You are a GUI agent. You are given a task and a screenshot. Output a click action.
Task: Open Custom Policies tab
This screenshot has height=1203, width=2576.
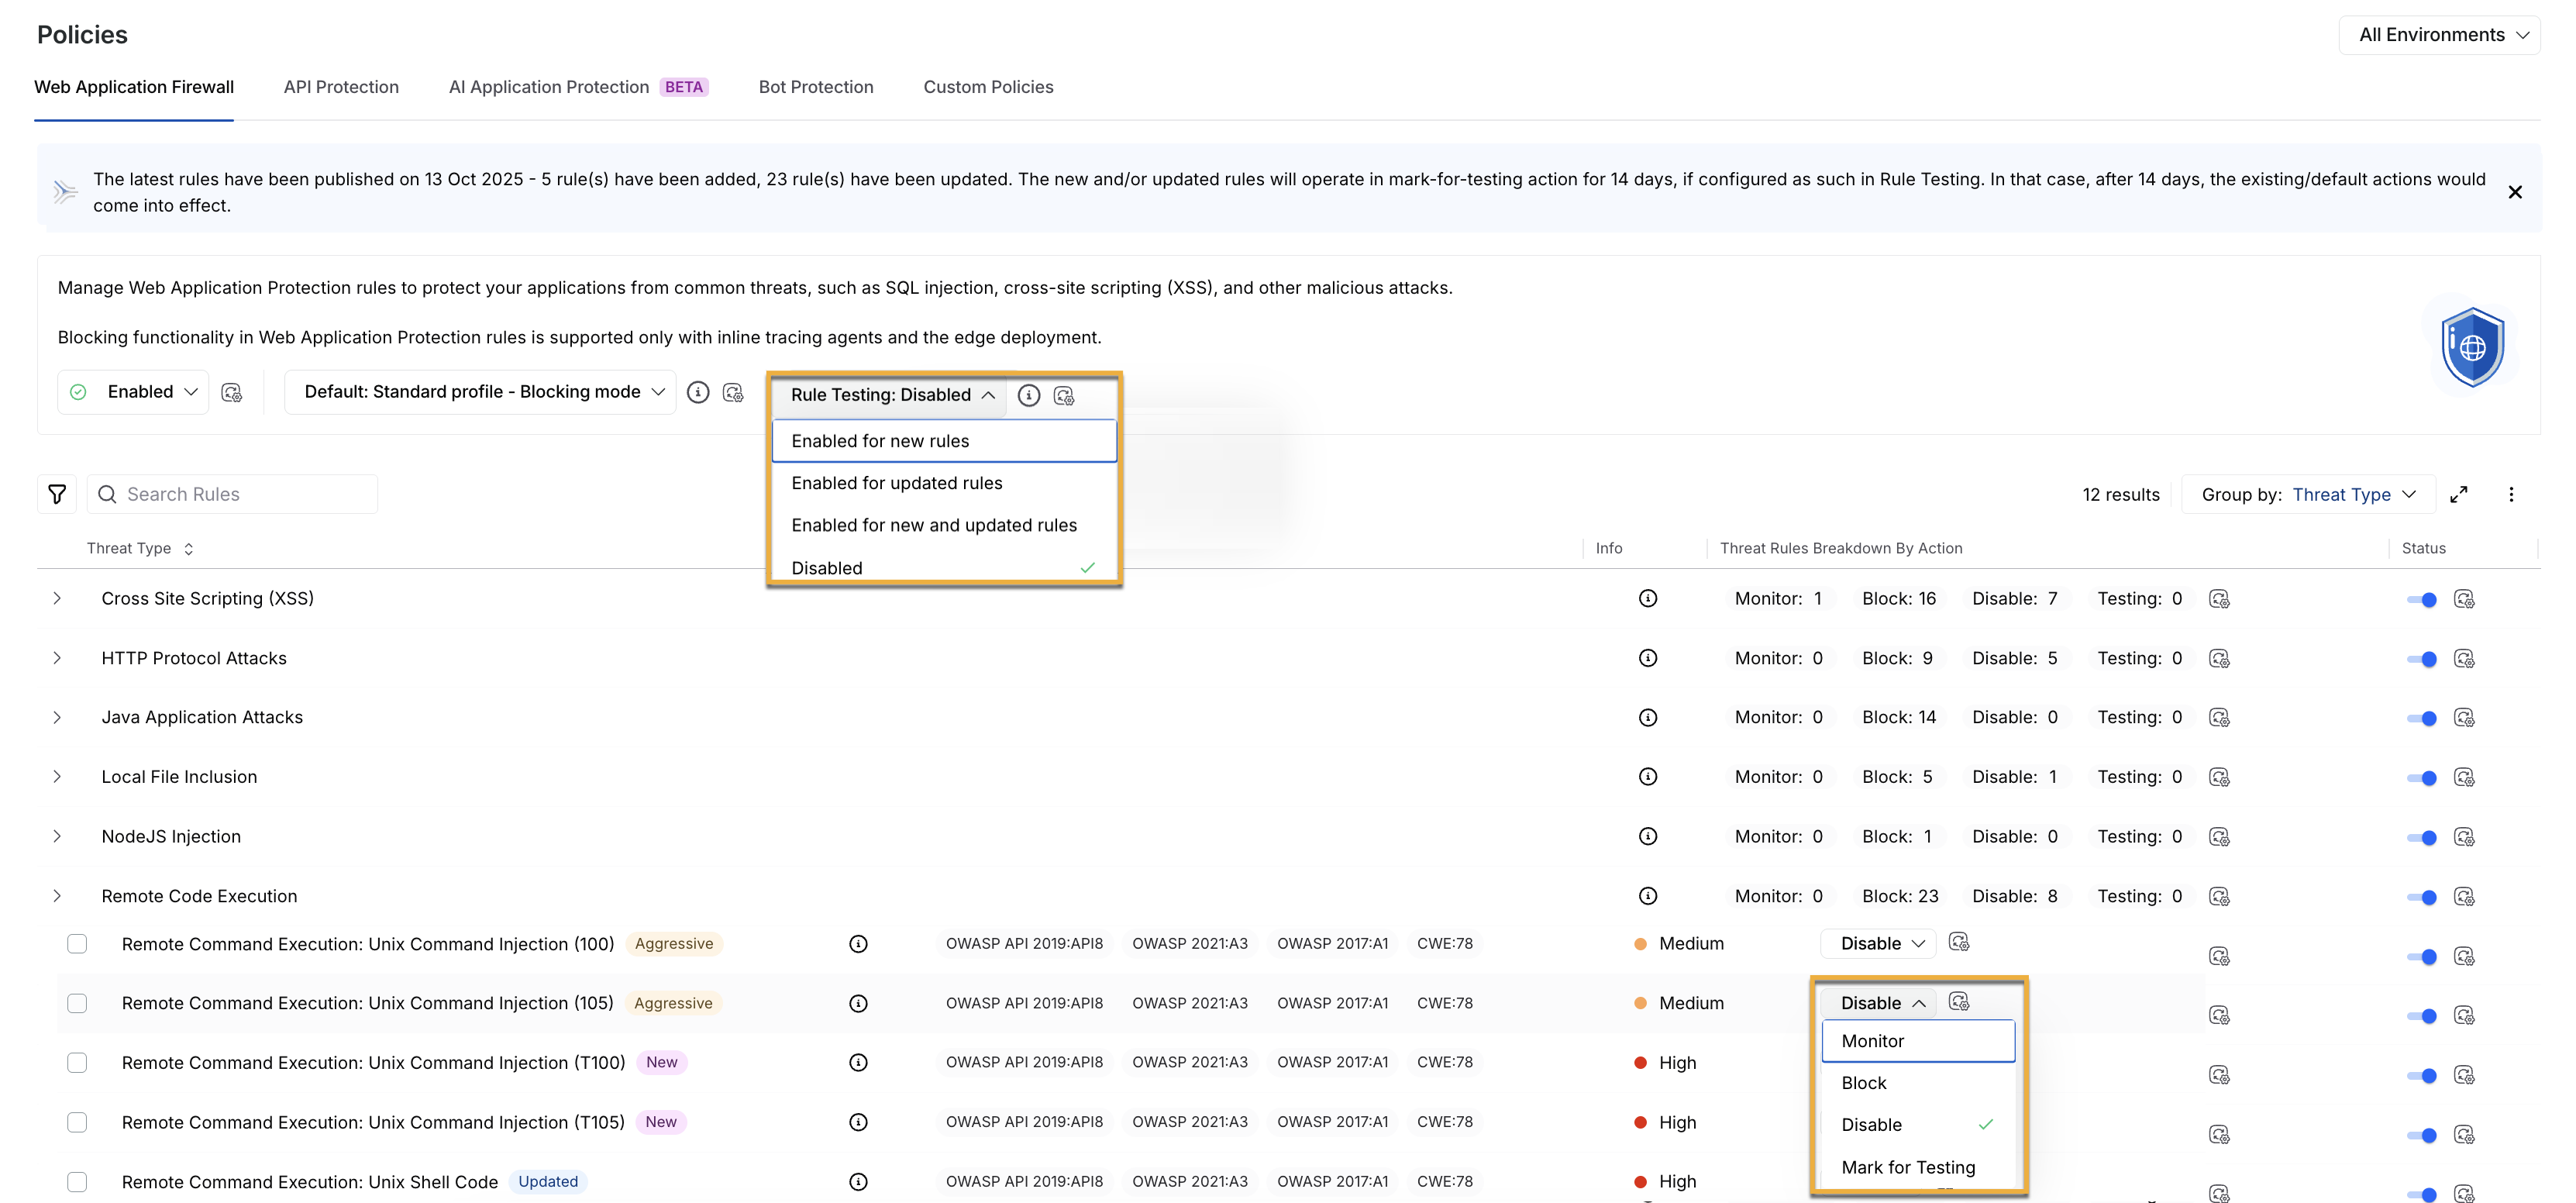click(988, 87)
